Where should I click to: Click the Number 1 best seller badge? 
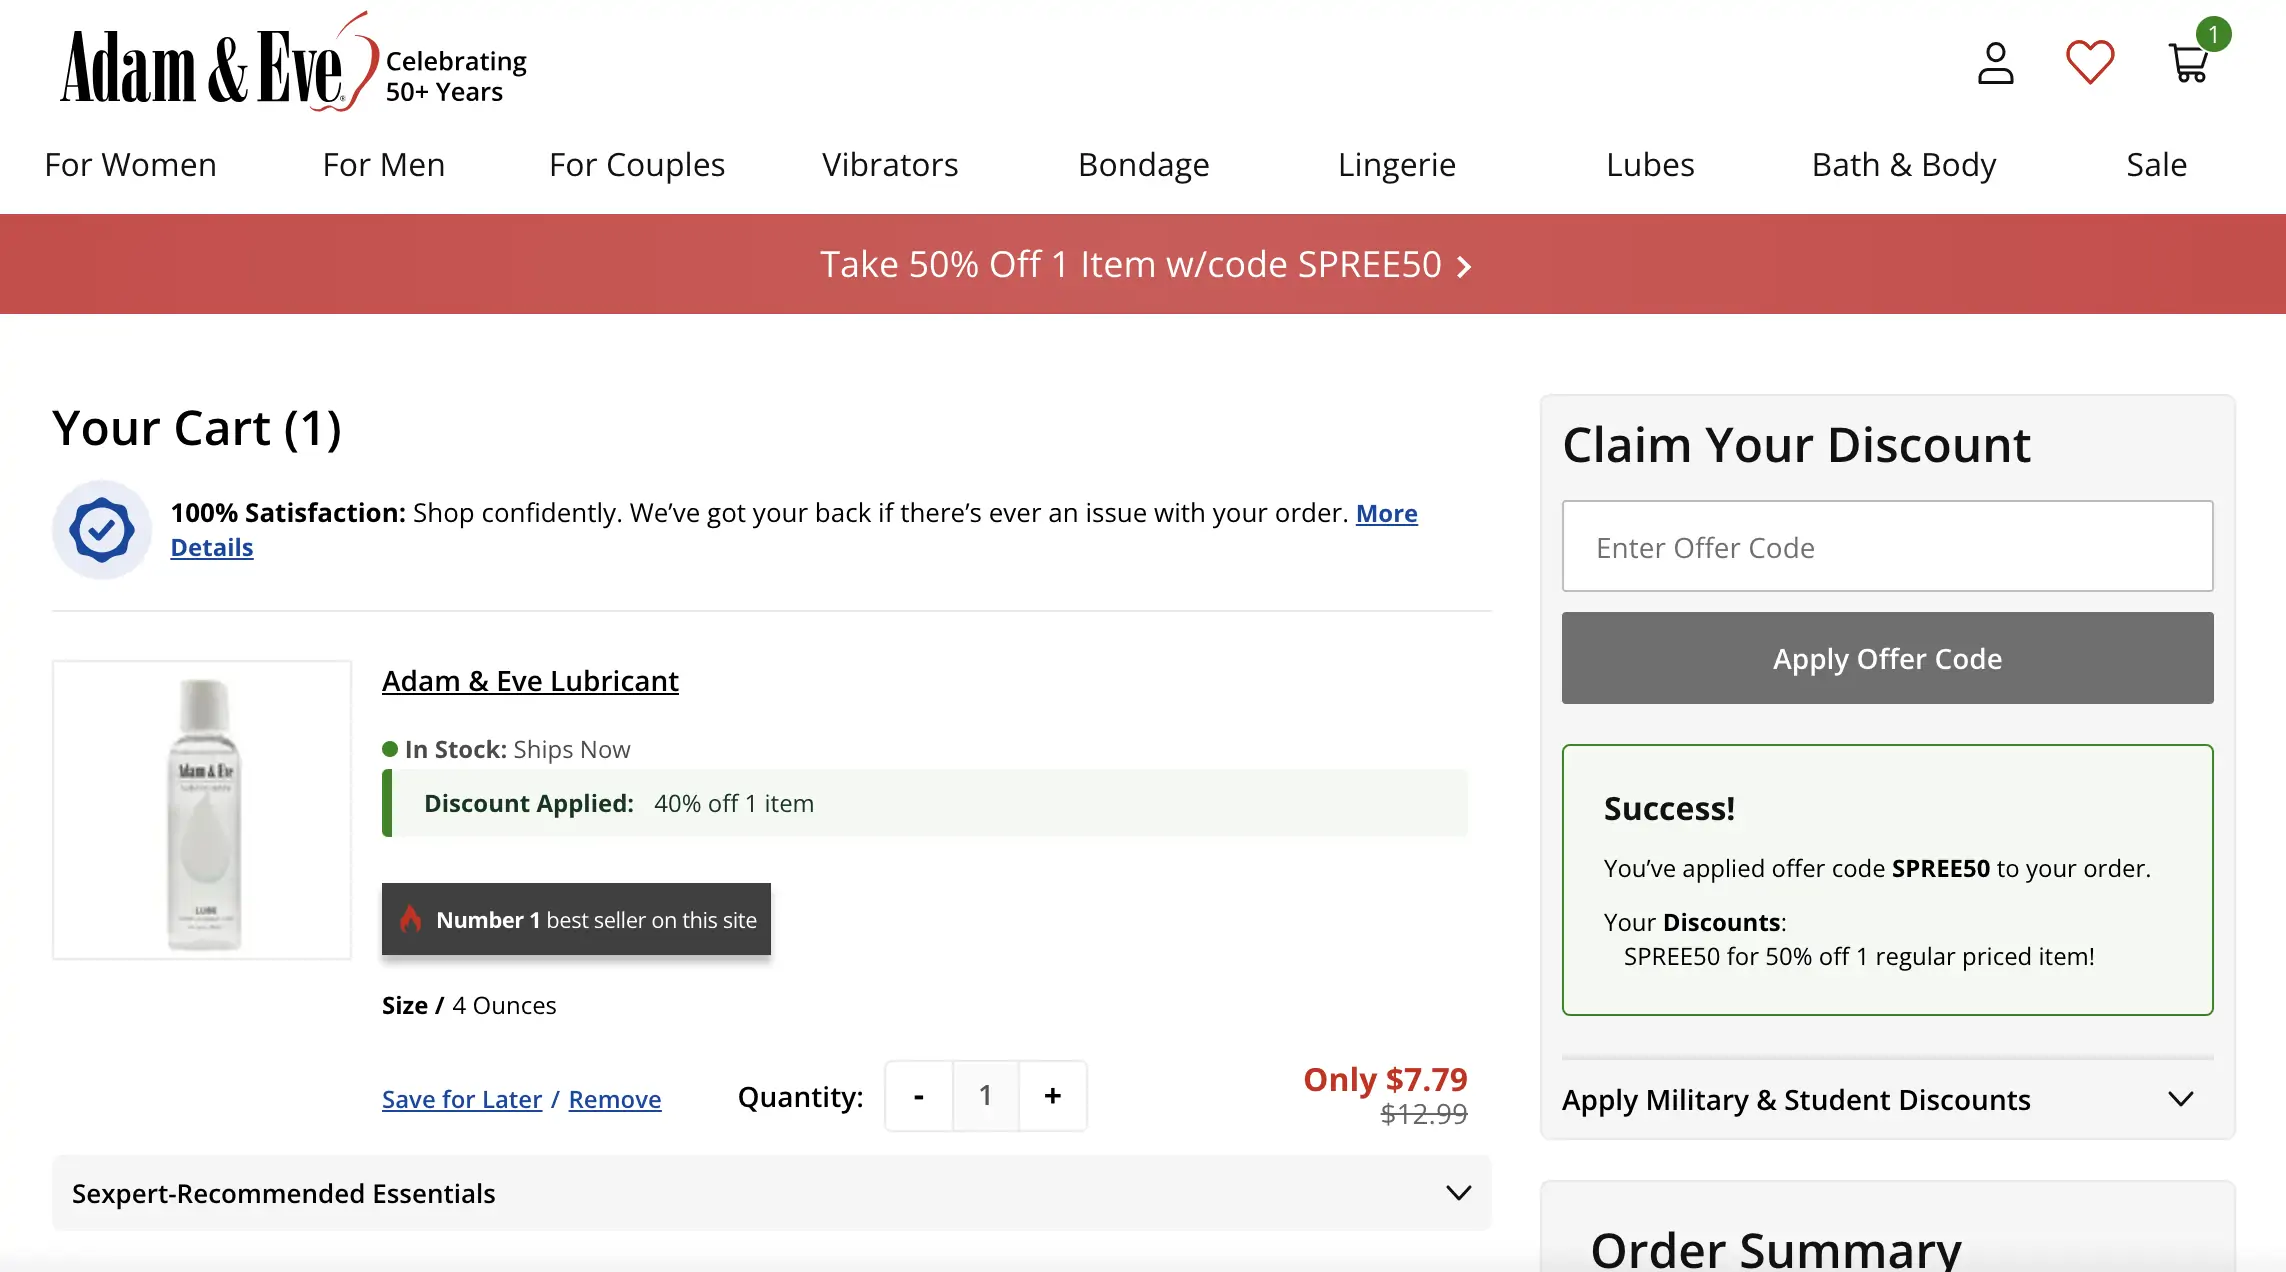tap(576, 919)
